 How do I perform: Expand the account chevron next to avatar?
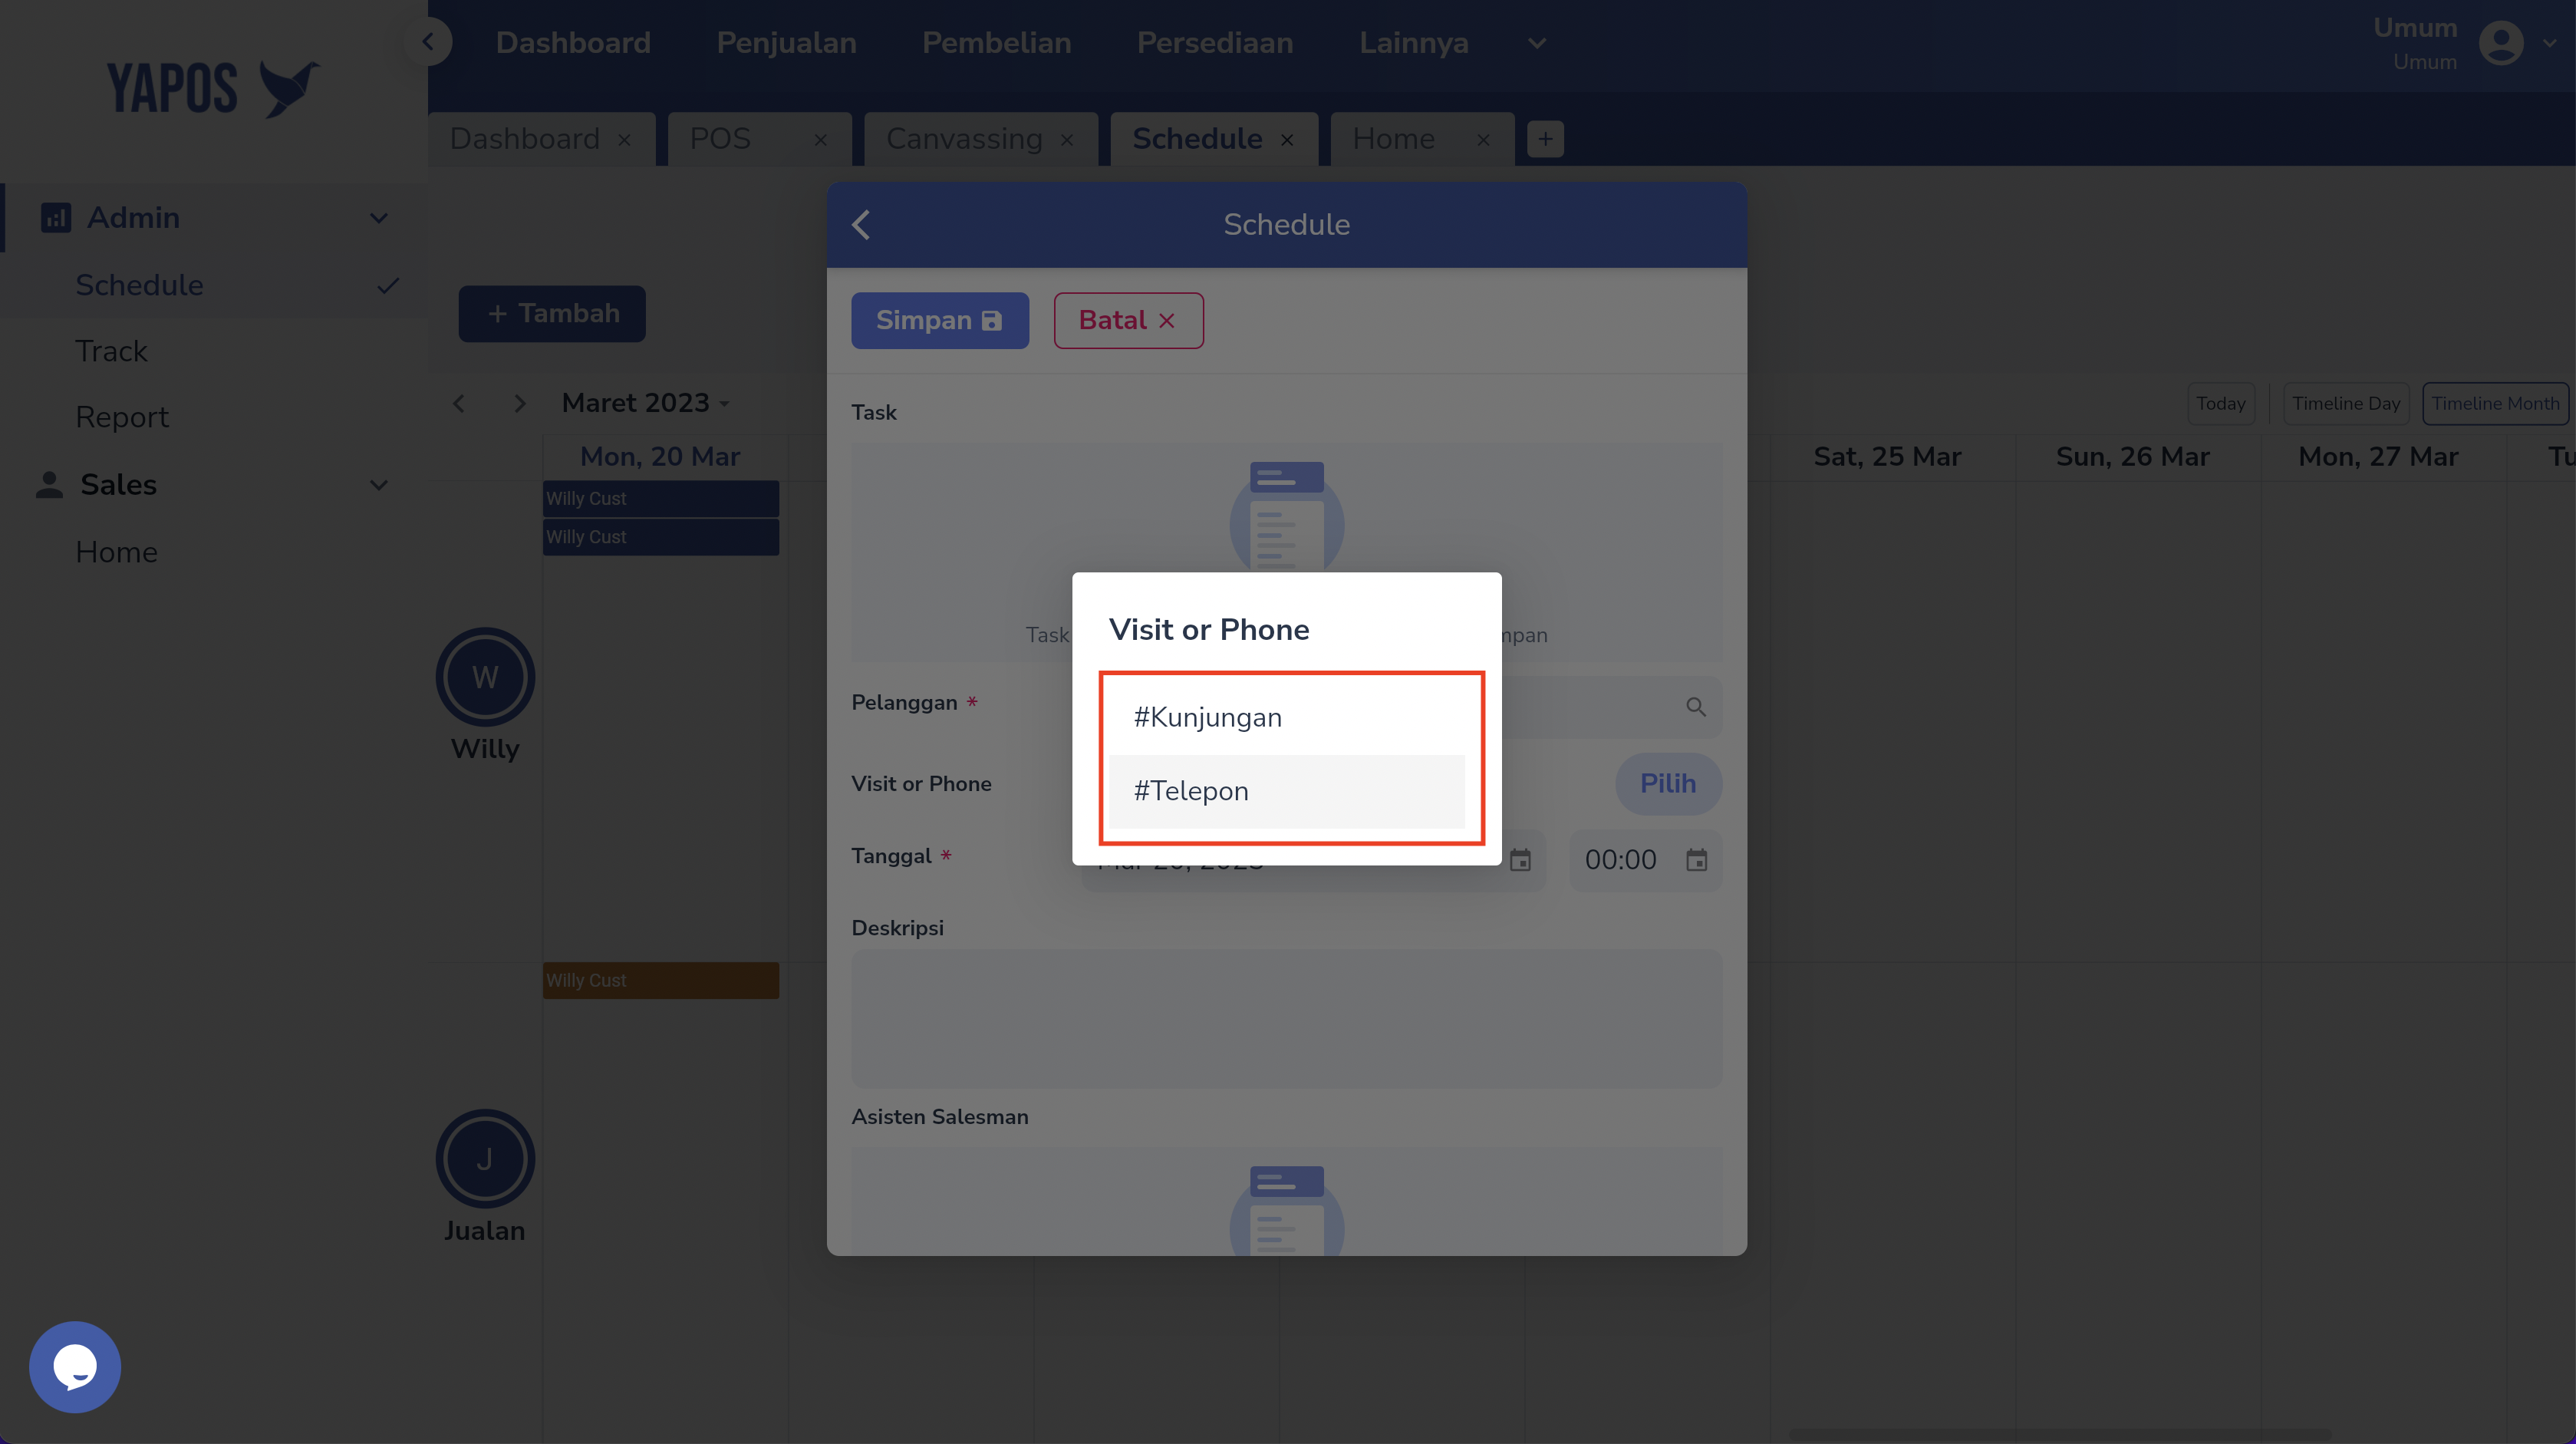(2549, 43)
